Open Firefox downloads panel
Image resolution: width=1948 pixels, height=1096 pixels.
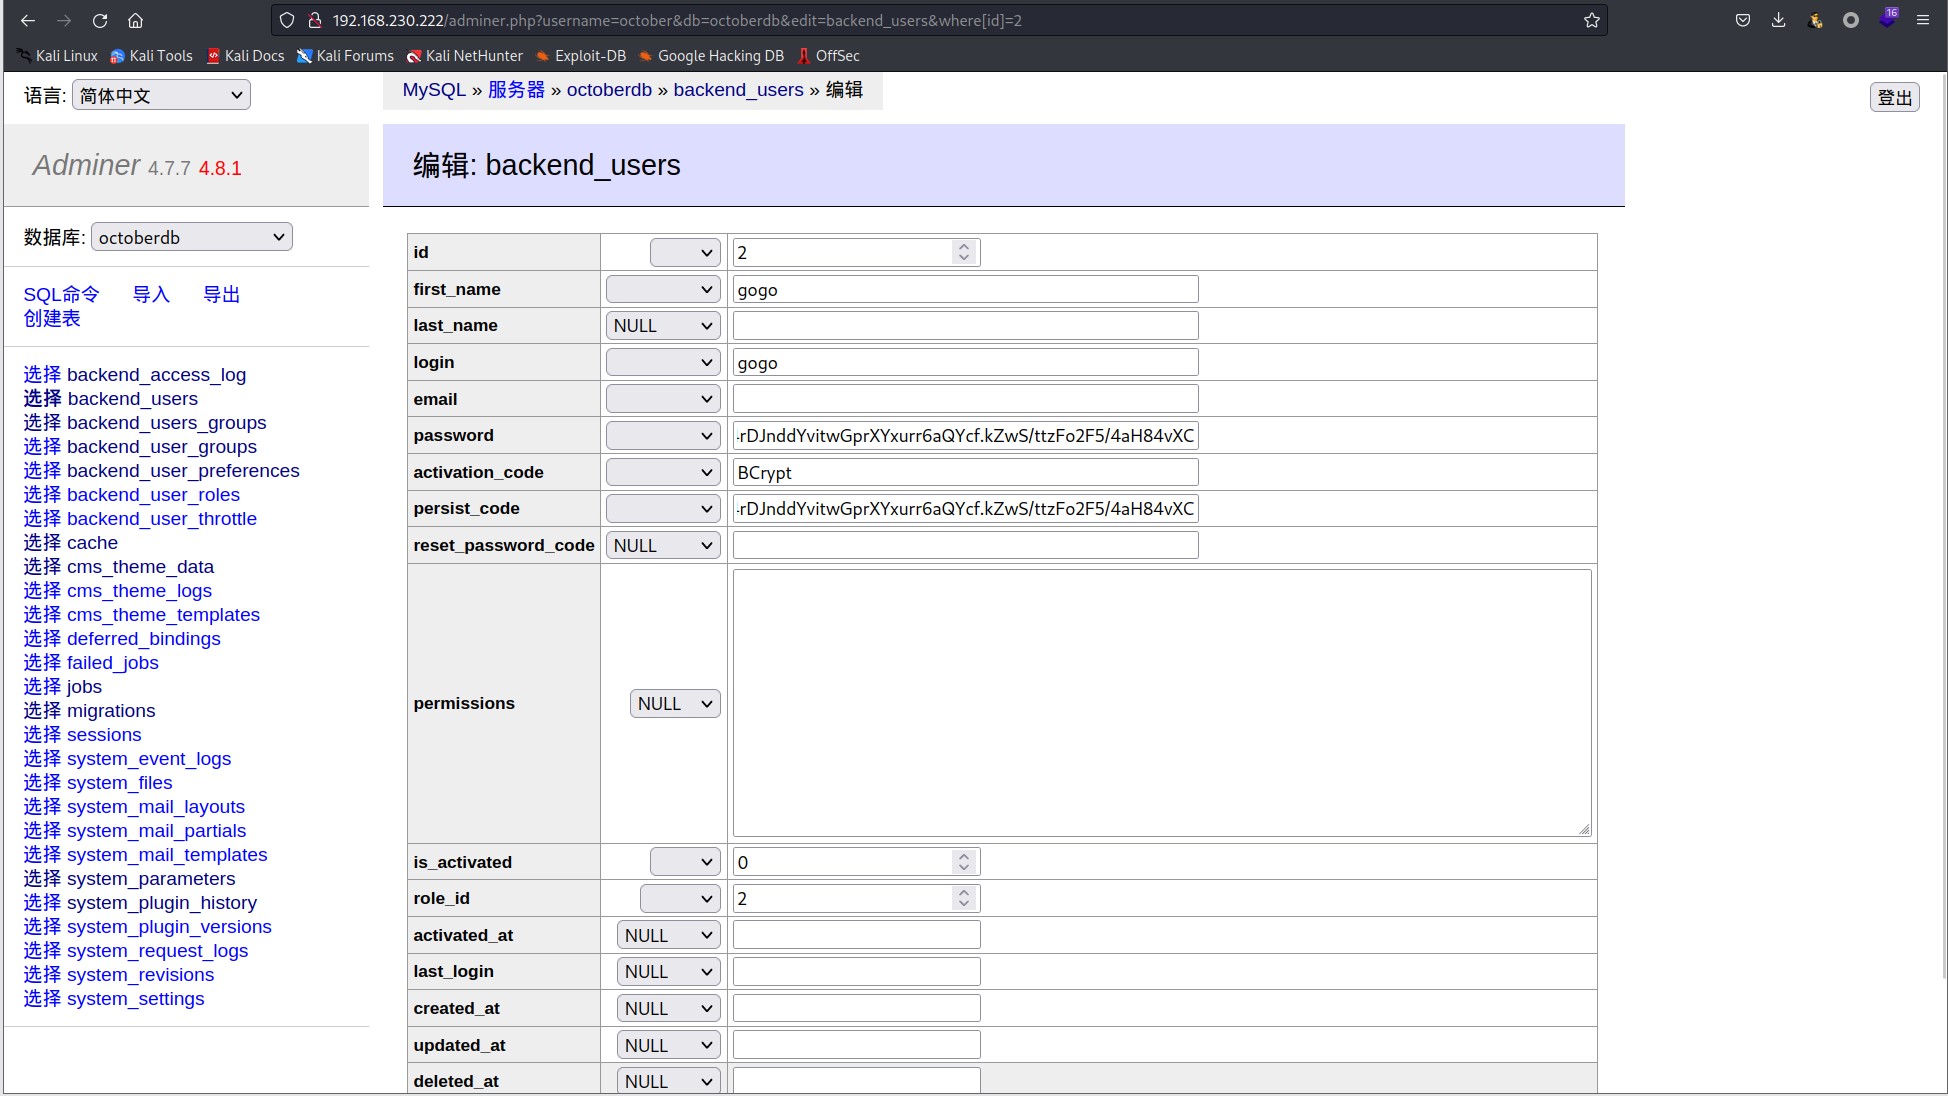(x=1779, y=20)
